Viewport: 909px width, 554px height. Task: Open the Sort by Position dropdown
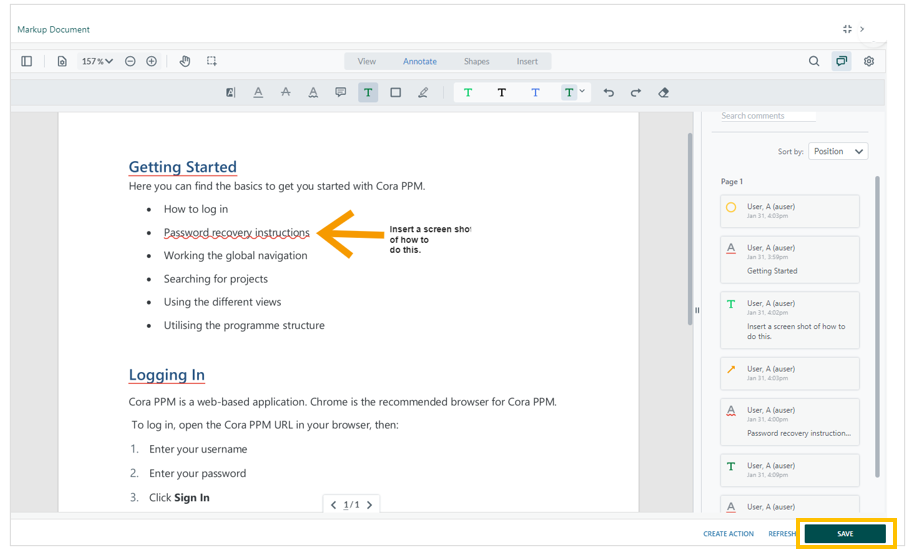pyautogui.click(x=838, y=151)
